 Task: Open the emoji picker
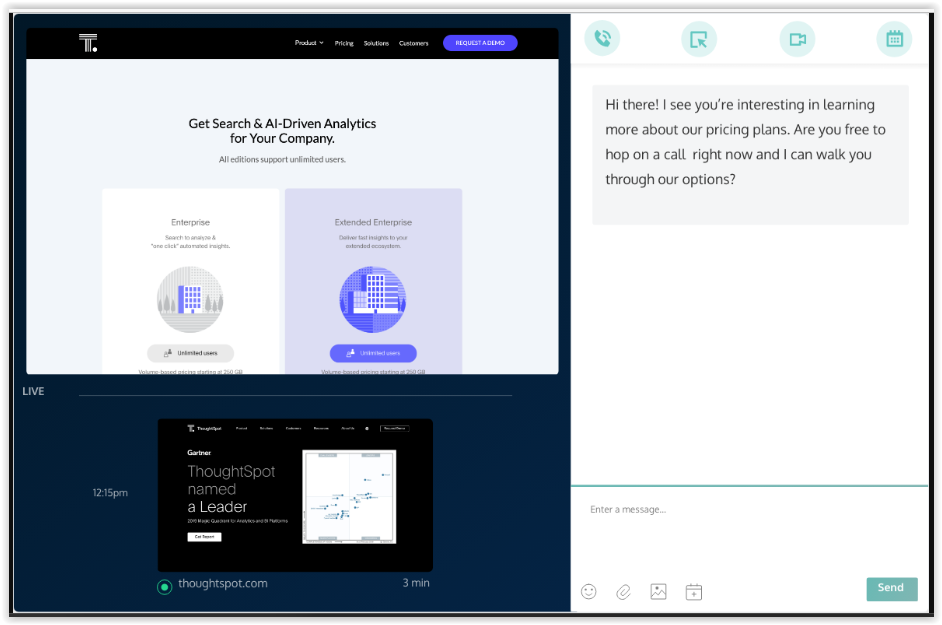point(589,592)
